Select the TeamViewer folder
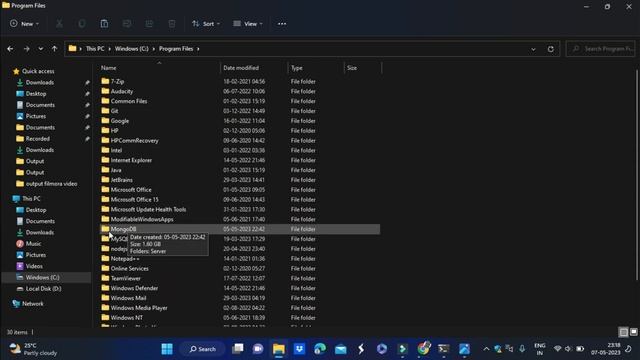The height and width of the screenshot is (360, 640). (125, 278)
